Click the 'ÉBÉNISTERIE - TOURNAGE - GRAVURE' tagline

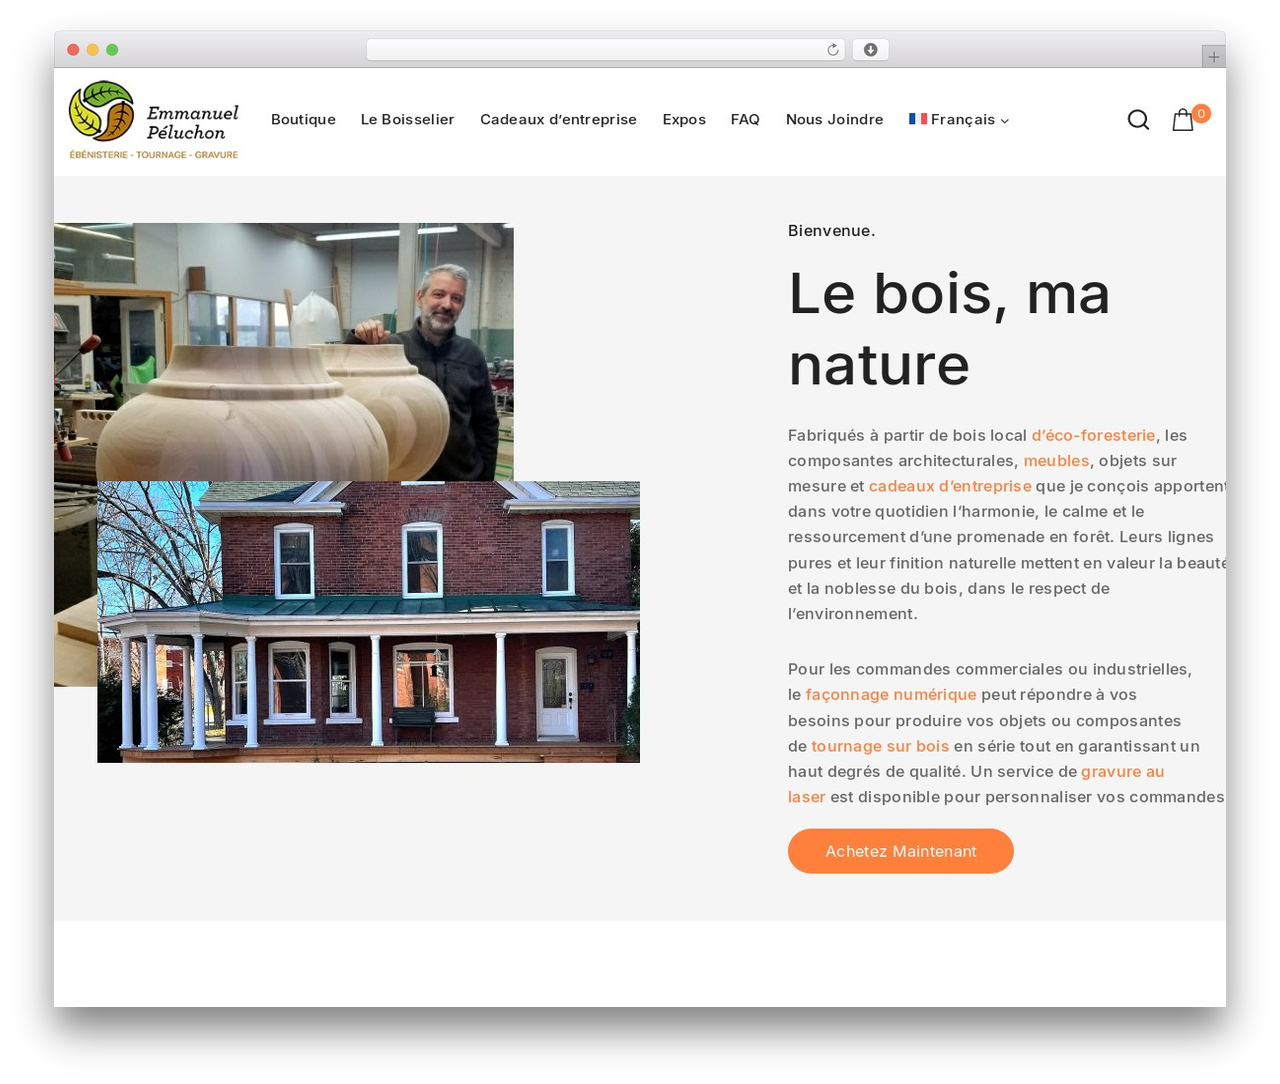[153, 155]
